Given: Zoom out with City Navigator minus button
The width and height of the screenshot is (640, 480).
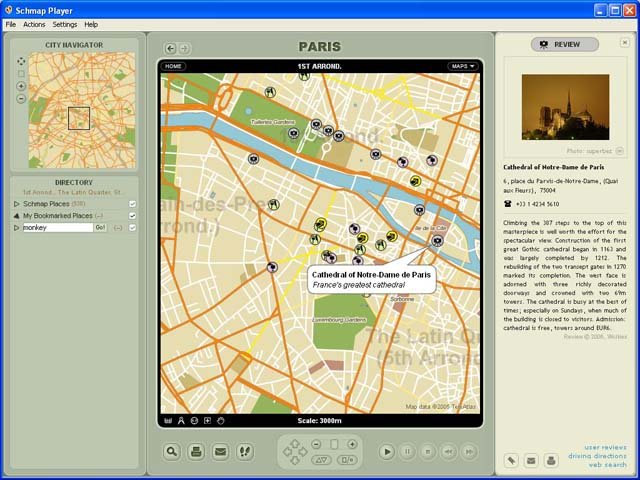Looking at the screenshot, I should [21, 99].
